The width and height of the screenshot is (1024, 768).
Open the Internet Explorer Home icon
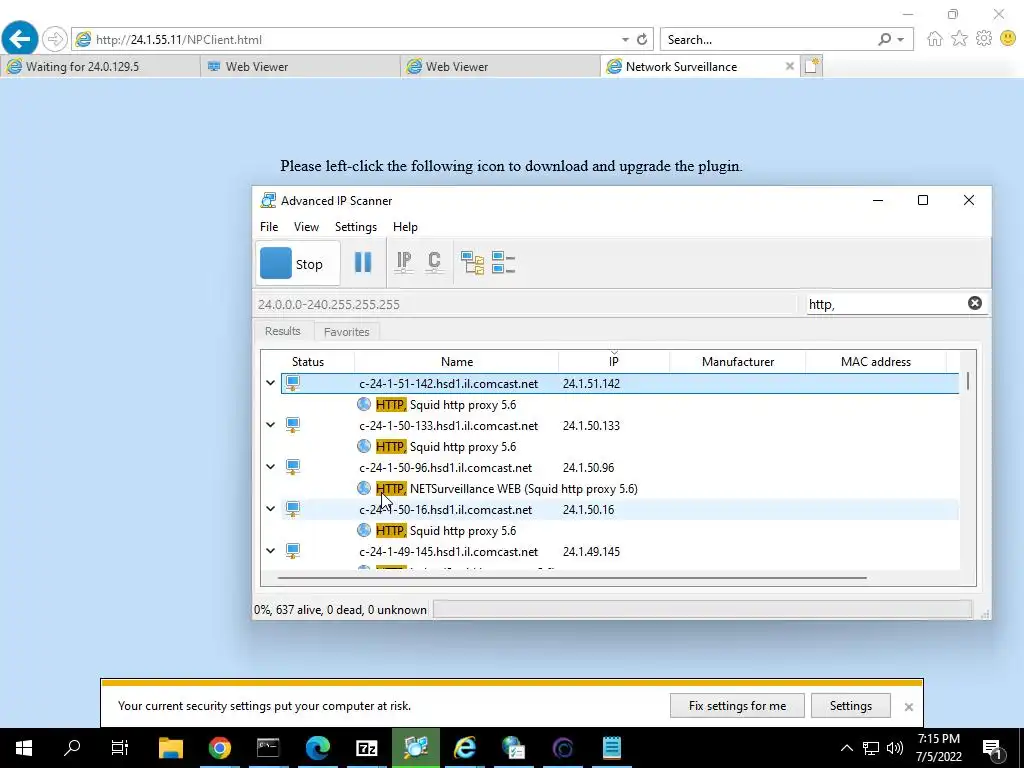click(x=935, y=39)
